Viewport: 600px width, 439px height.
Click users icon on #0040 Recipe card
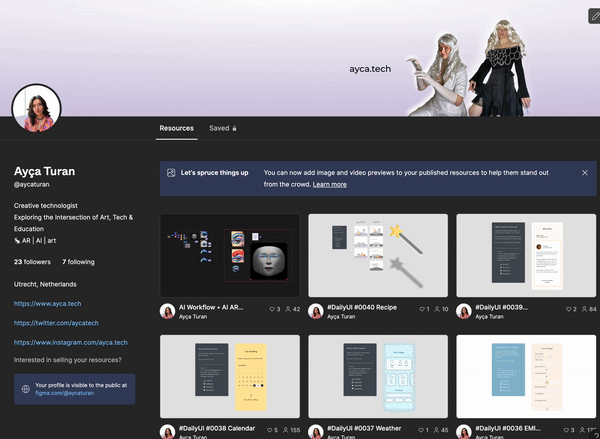click(437, 309)
